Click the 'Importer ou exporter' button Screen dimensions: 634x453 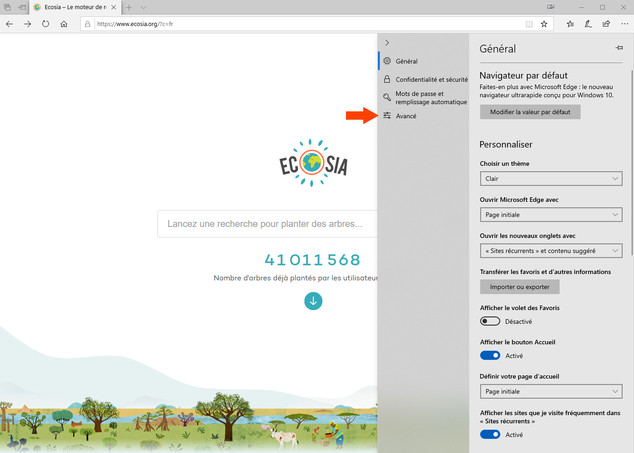(518, 286)
